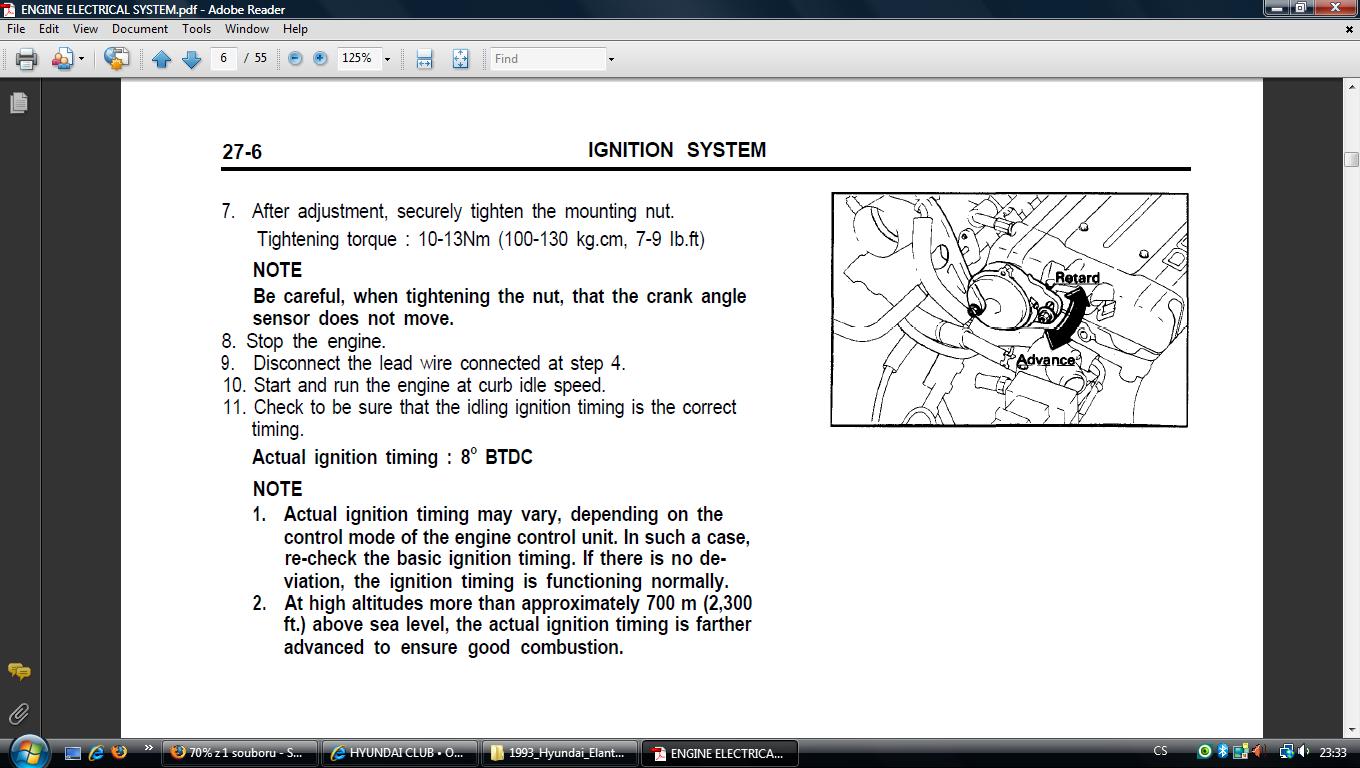The image size is (1360, 768).
Task: Click the '8. Stop the engine.' step
Action: pos(304,341)
